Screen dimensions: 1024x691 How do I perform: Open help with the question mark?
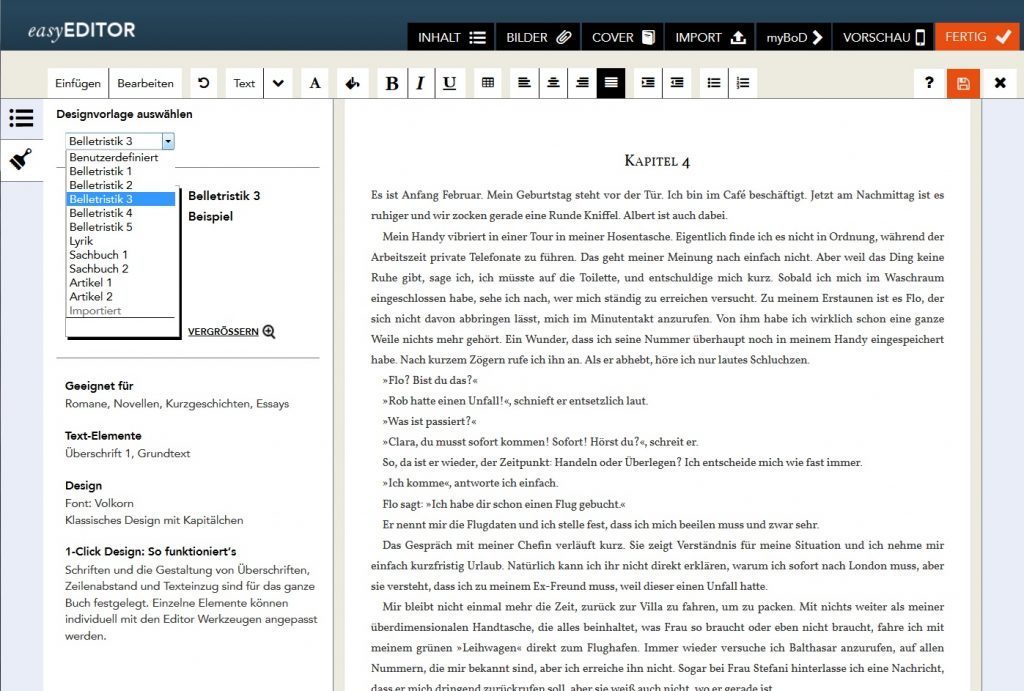pos(929,83)
